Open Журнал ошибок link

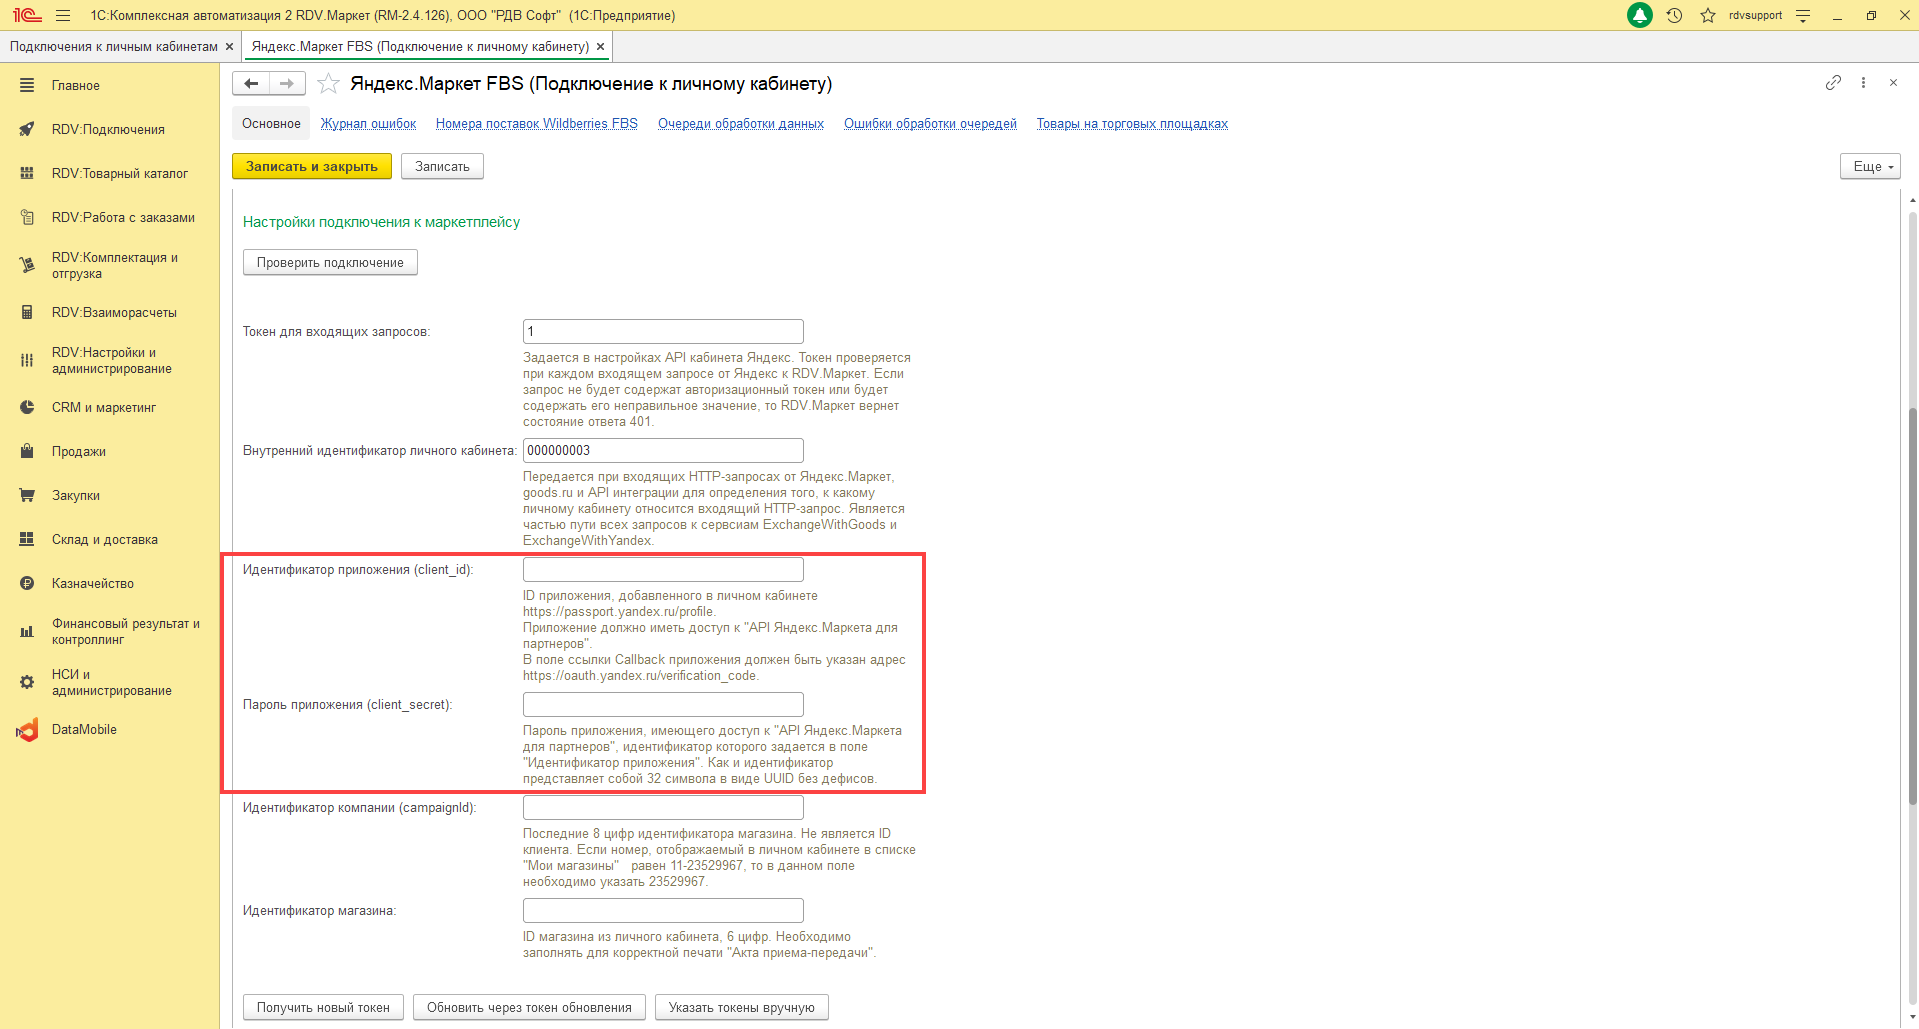(x=368, y=124)
